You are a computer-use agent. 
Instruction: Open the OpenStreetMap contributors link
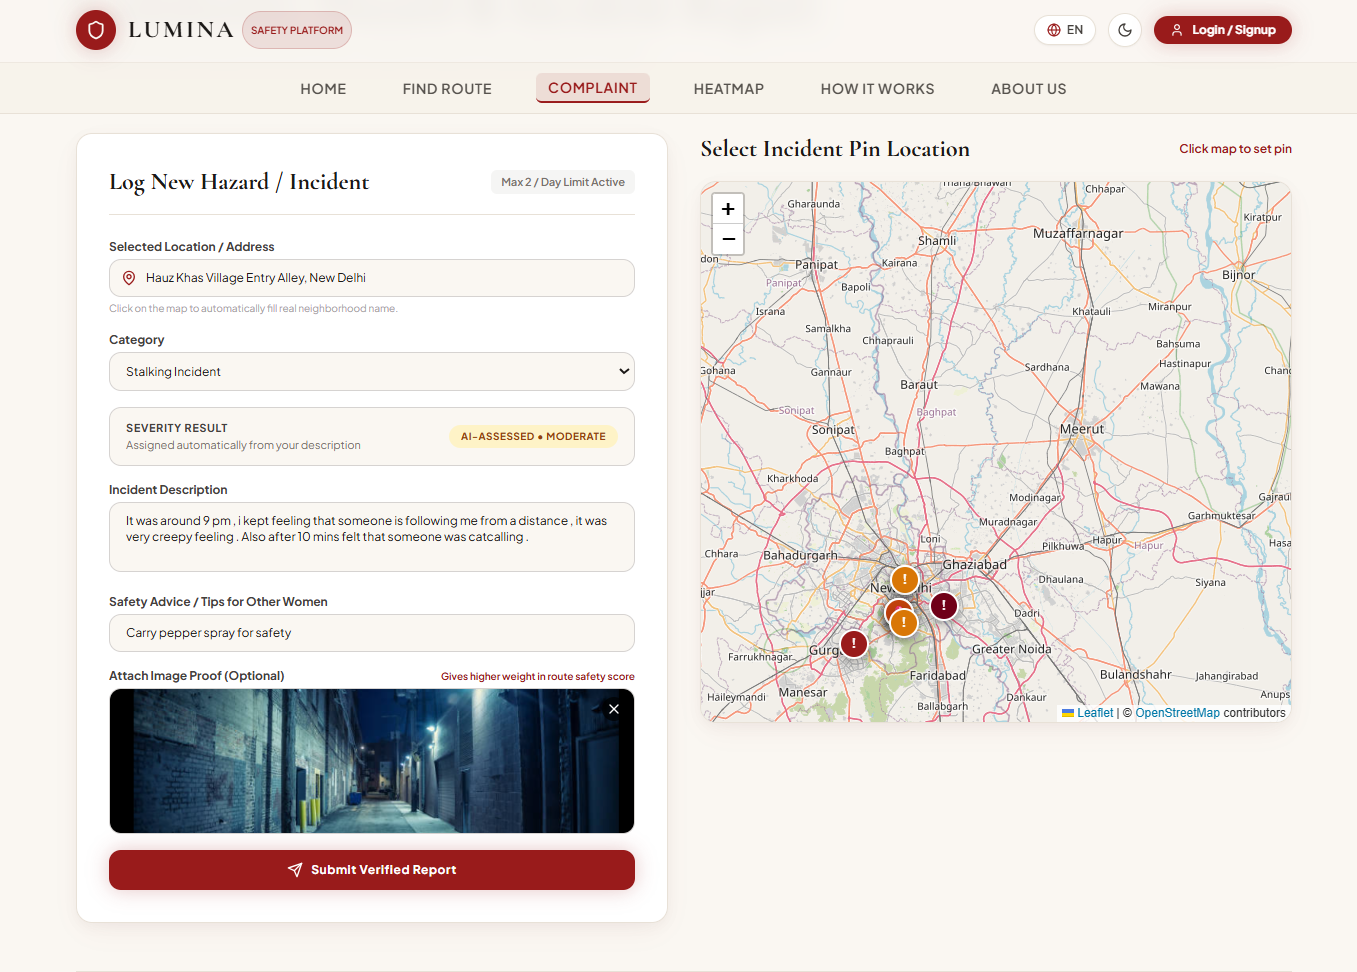click(x=1177, y=713)
